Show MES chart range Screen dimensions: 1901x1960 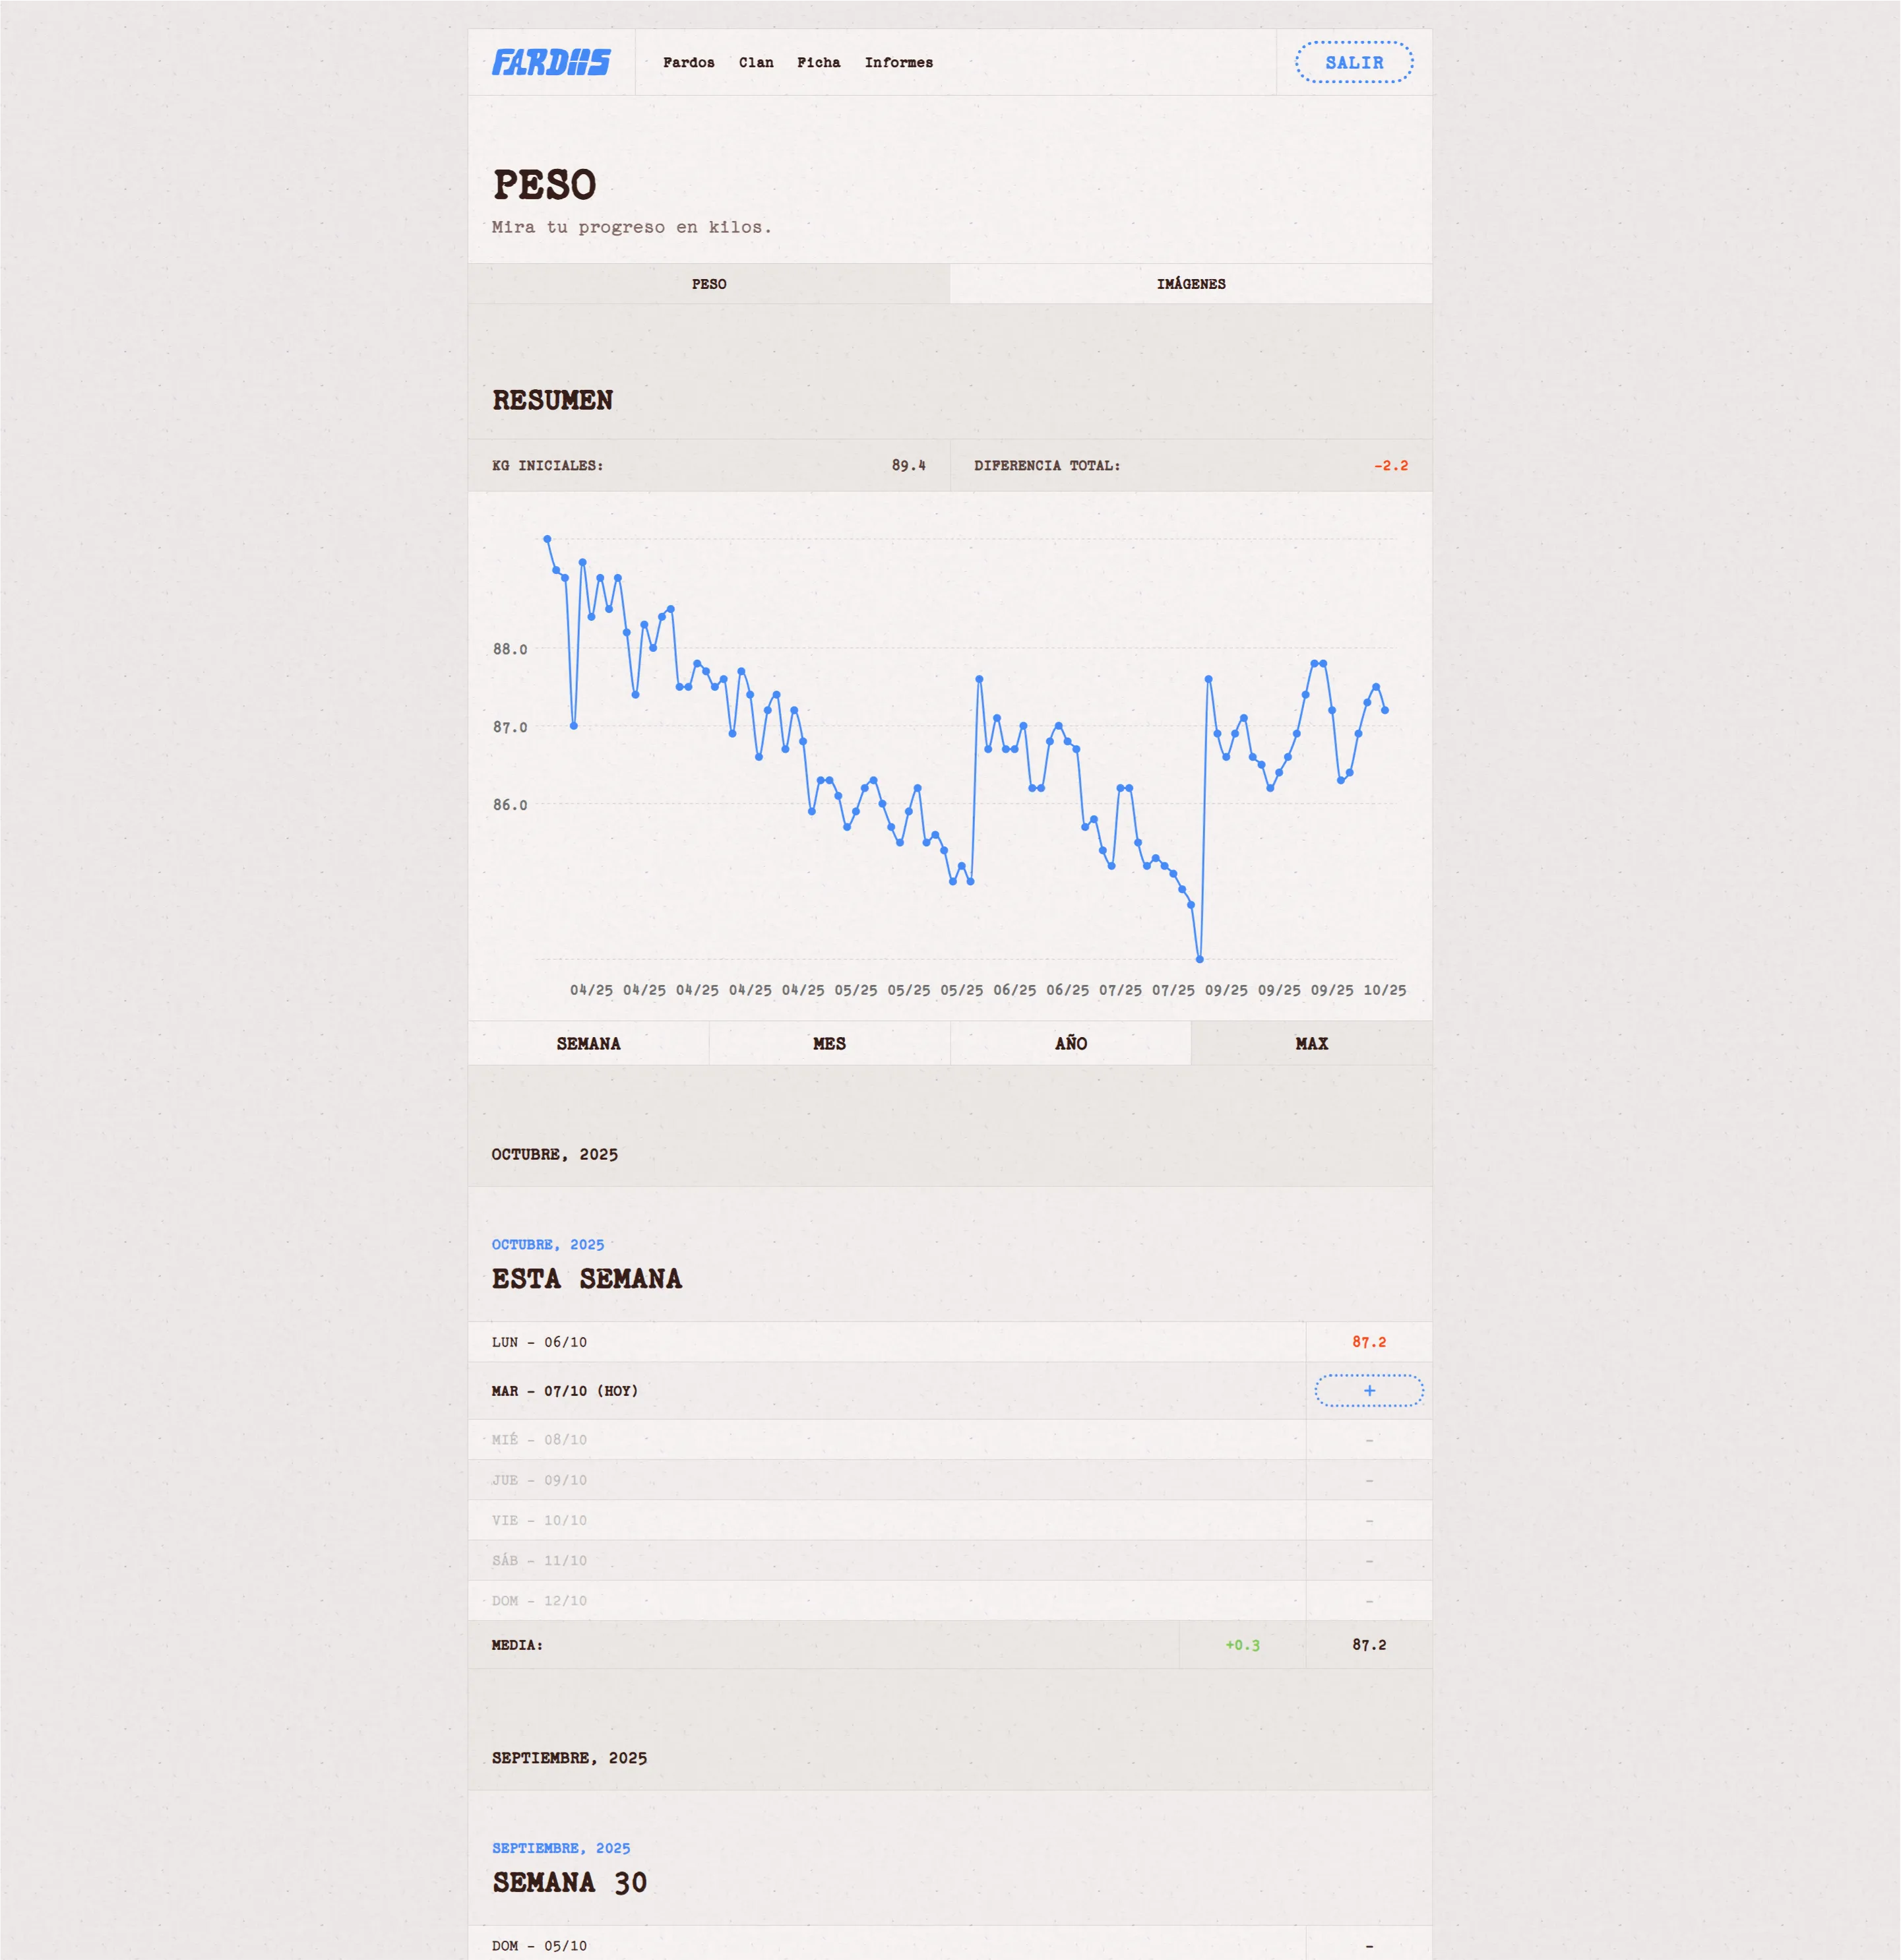tap(829, 1043)
